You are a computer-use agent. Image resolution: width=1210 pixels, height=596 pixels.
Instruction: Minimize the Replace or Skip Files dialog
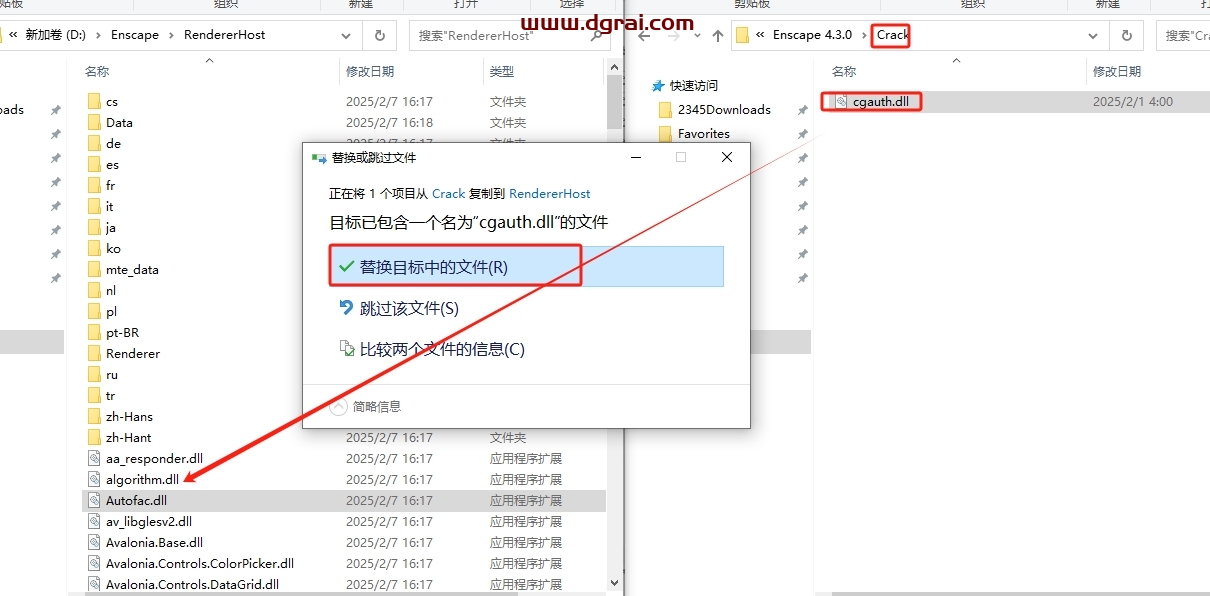tap(635, 157)
